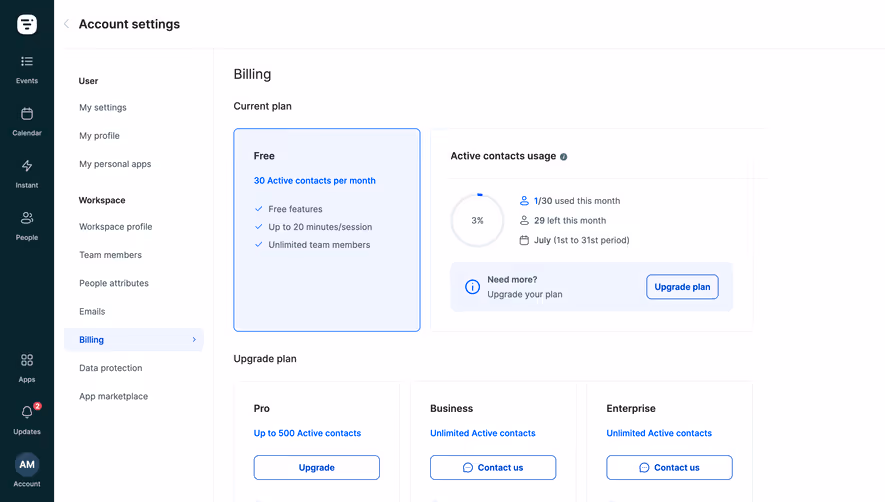Click the person icon beside 1/30 used
Viewport: 885px width, 502px height.
(524, 200)
